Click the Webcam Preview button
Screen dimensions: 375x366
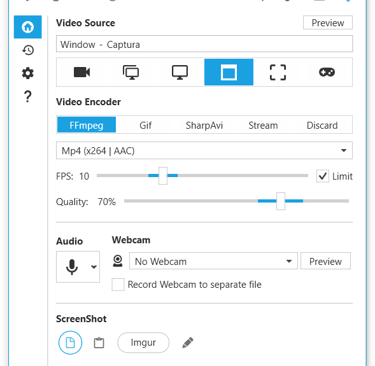tap(325, 261)
